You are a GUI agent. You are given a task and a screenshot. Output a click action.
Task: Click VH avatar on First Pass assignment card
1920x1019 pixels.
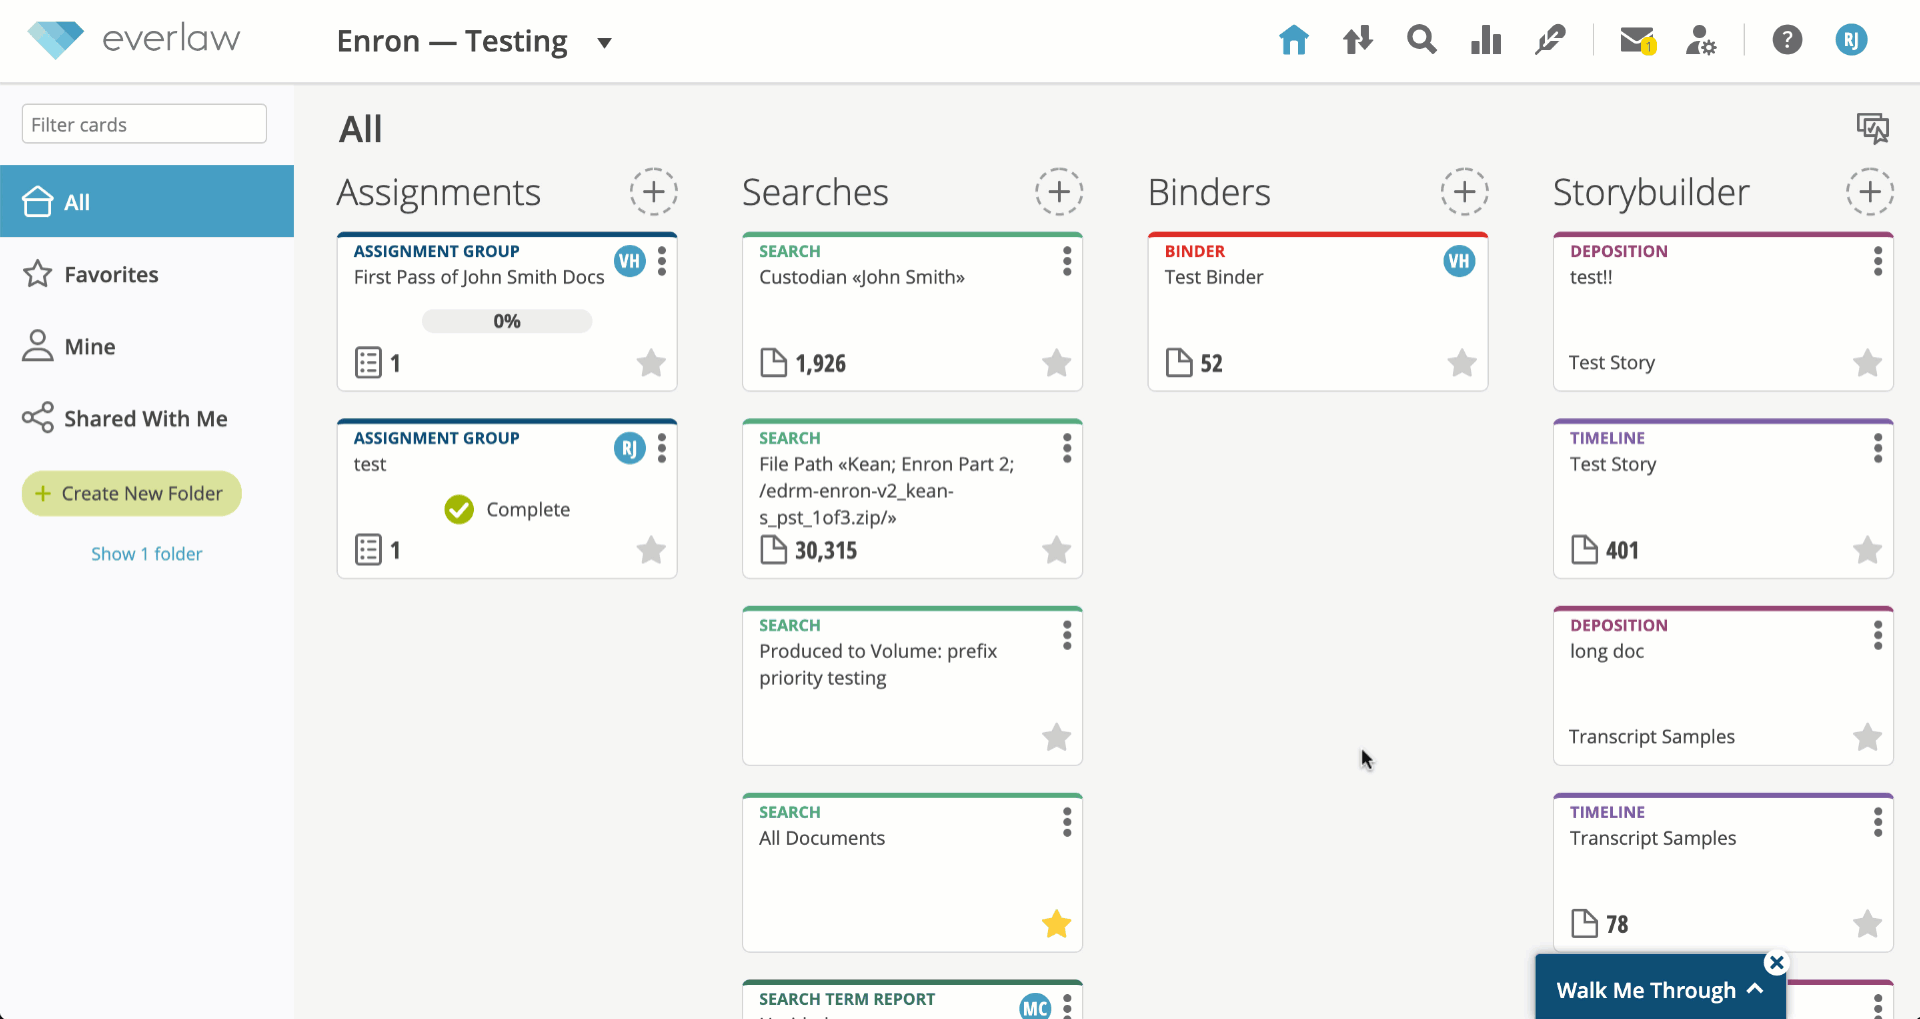pyautogui.click(x=629, y=261)
